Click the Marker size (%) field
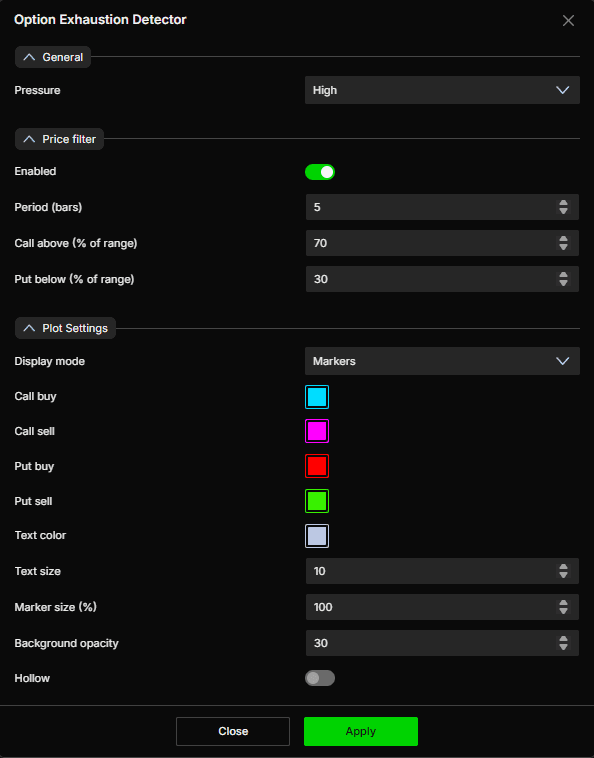Viewport: 594px width, 758px height. tap(442, 607)
